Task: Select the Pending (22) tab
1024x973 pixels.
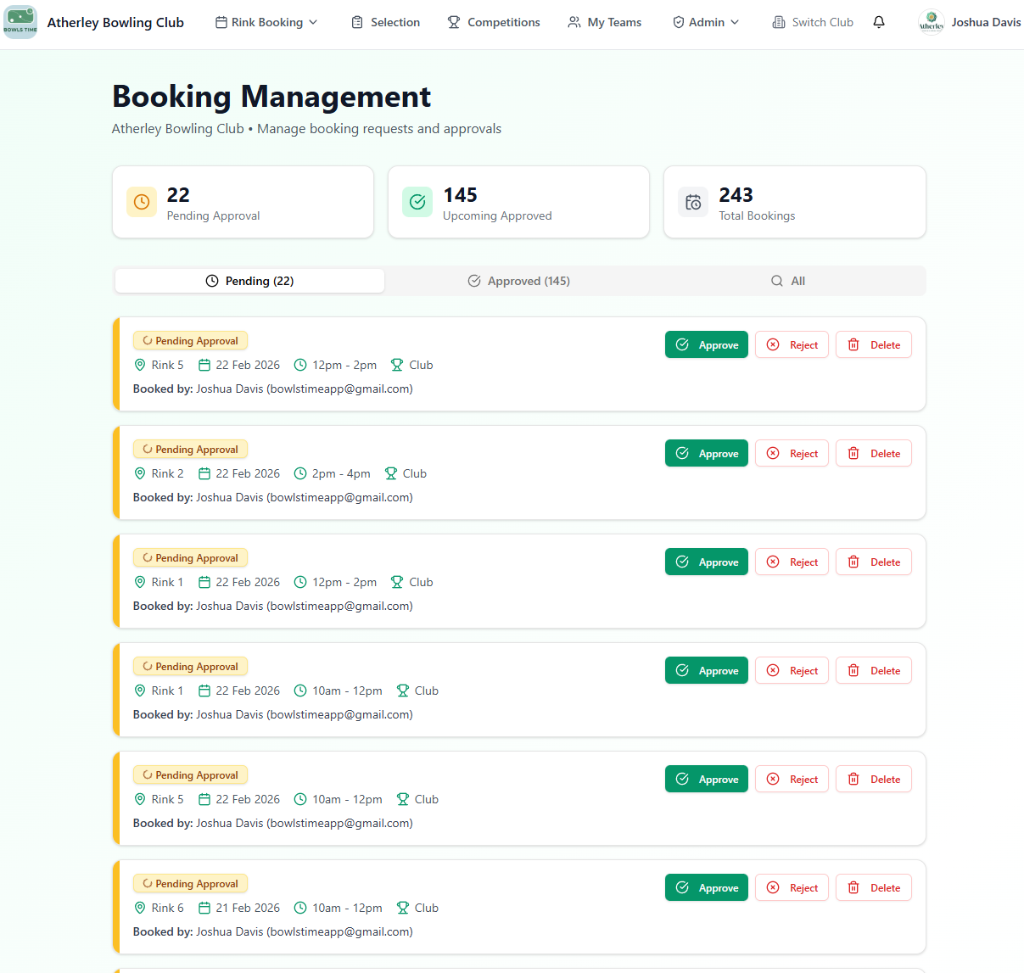Action: click(x=249, y=281)
